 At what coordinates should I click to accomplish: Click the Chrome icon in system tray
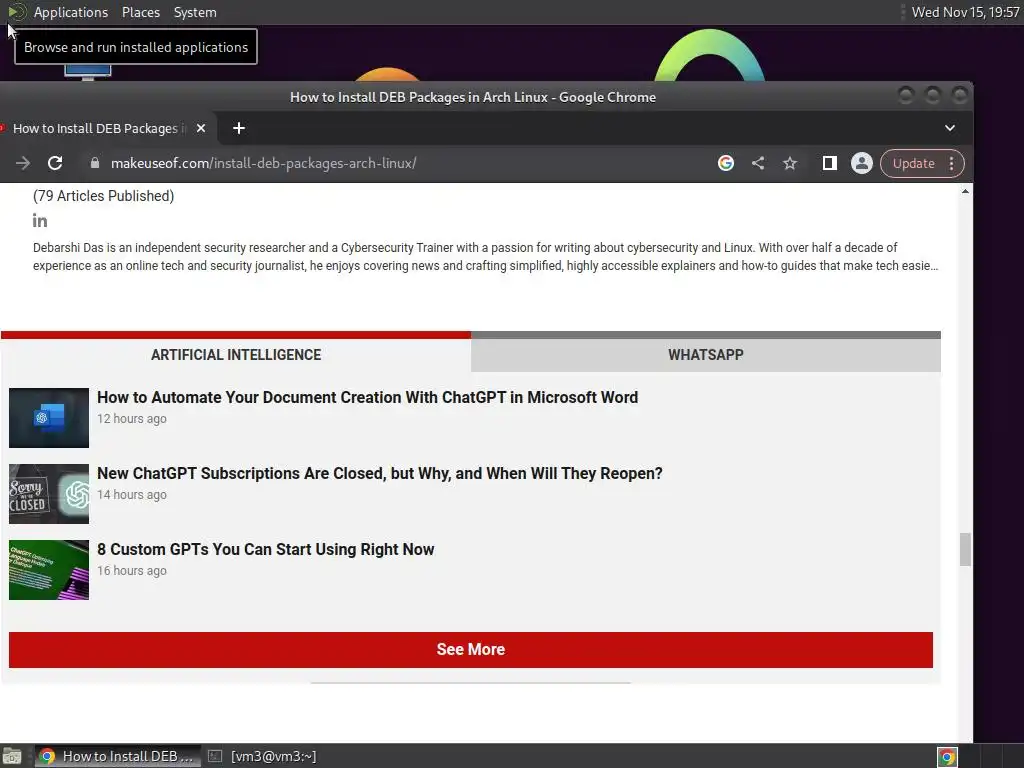pos(947,757)
